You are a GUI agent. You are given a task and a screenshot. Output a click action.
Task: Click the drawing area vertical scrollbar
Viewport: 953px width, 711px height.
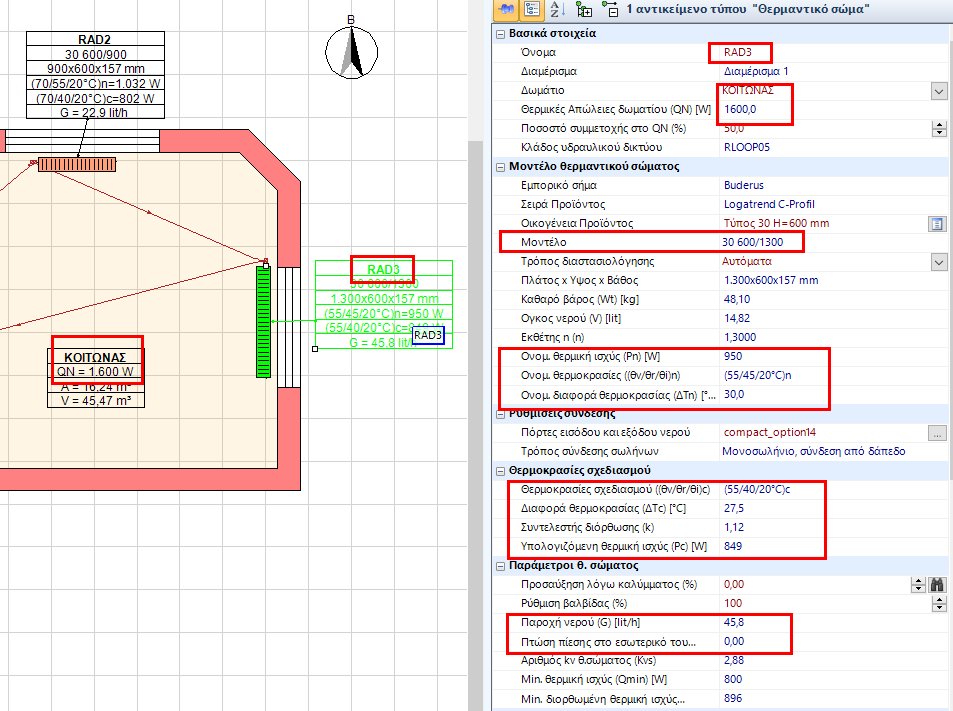coord(475,425)
